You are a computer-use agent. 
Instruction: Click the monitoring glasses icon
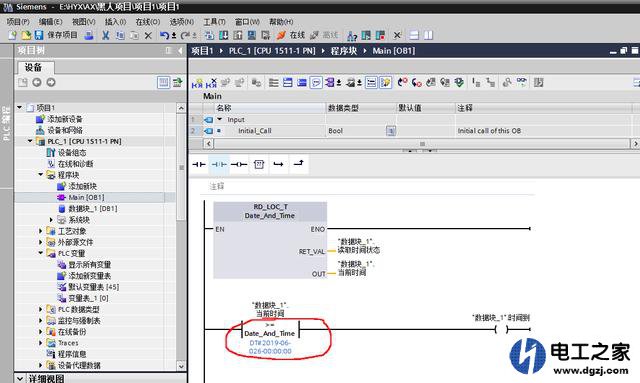[521, 82]
